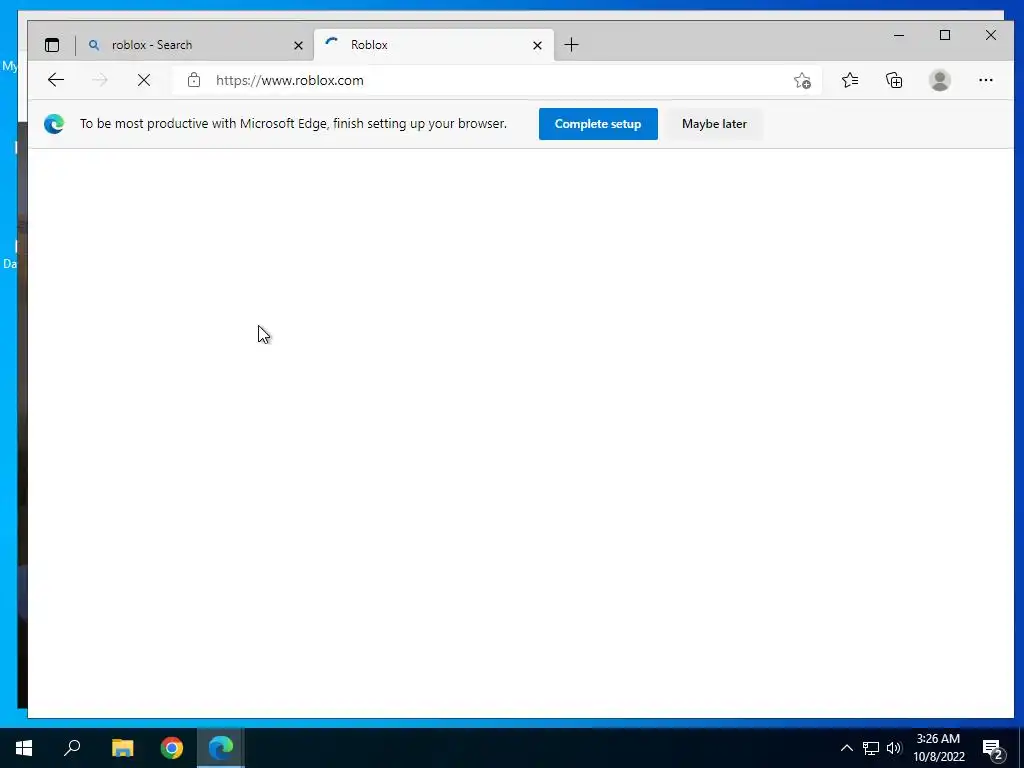Click the Complete setup button
The height and width of the screenshot is (768, 1024).
click(x=598, y=124)
